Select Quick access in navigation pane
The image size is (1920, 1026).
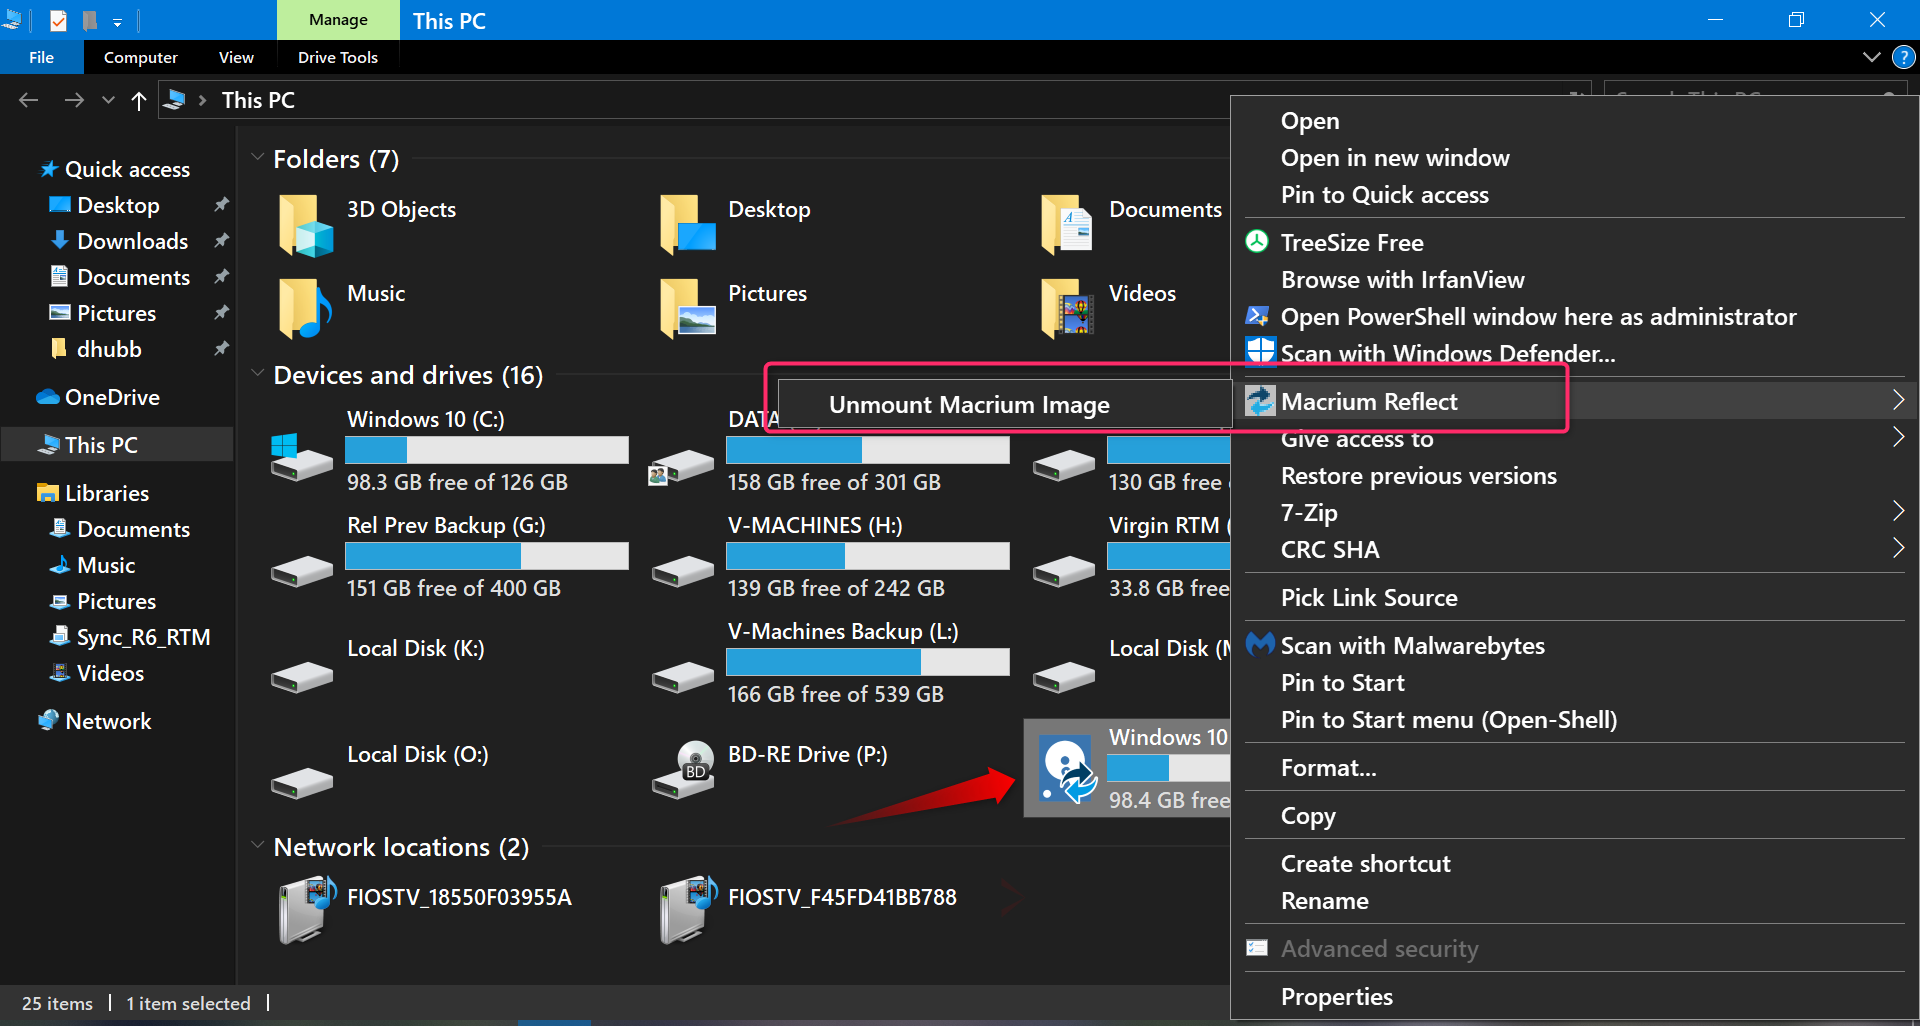tap(127, 169)
